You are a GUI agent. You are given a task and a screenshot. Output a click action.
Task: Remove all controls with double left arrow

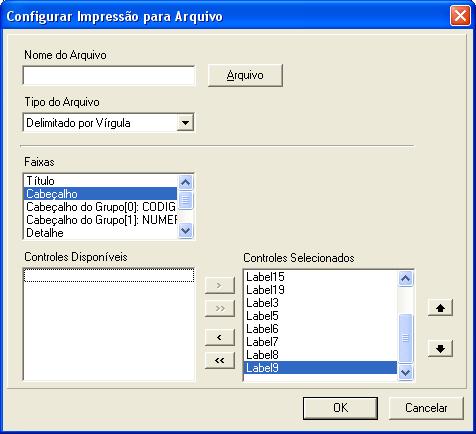pyautogui.click(x=220, y=360)
